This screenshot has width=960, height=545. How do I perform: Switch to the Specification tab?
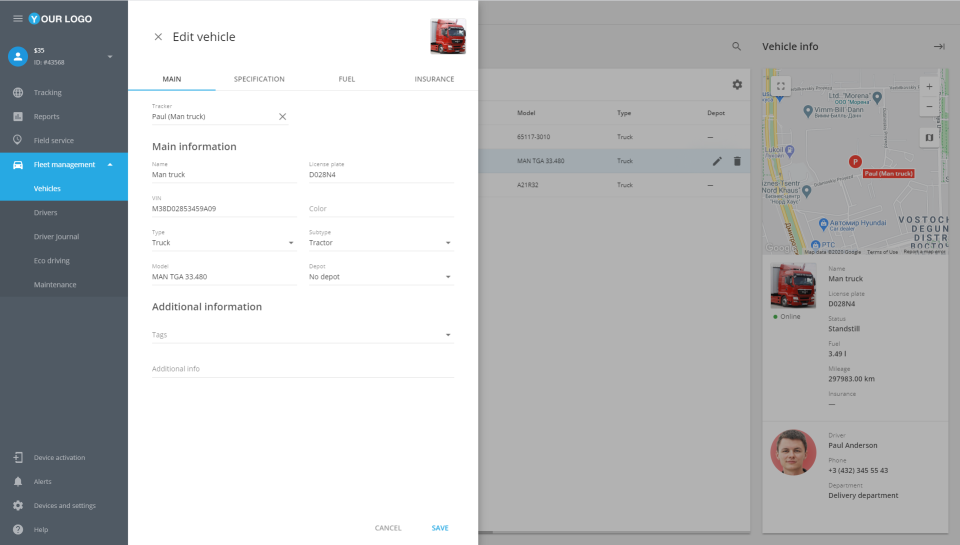point(259,79)
